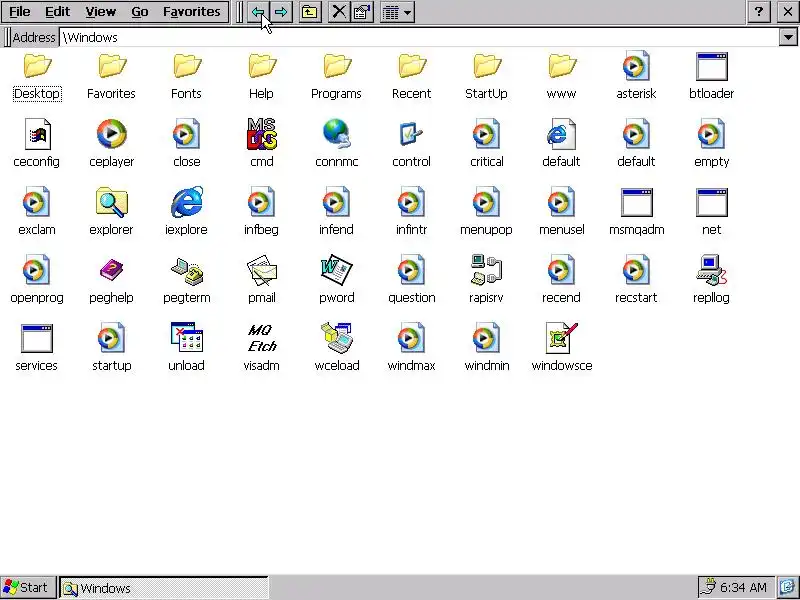Select the unload calendar icon

pos(186,338)
